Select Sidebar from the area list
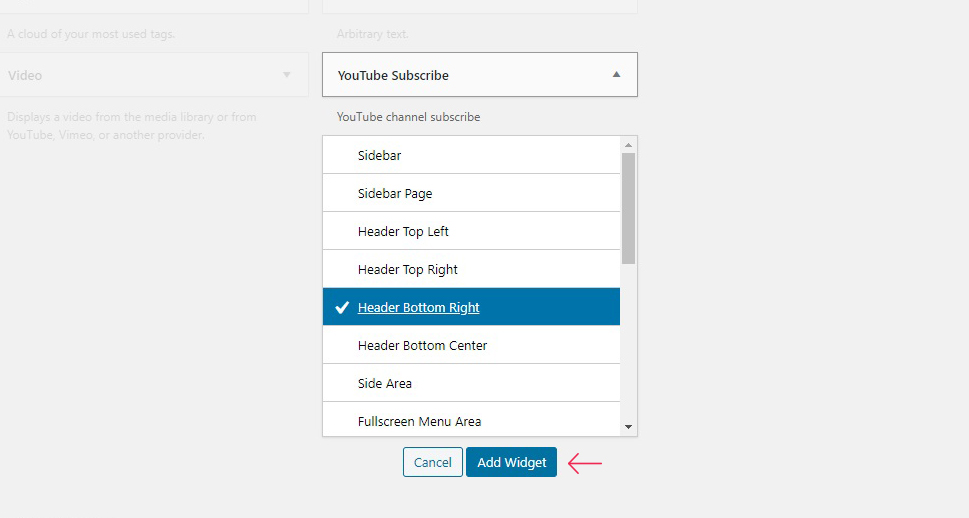 click(472, 155)
